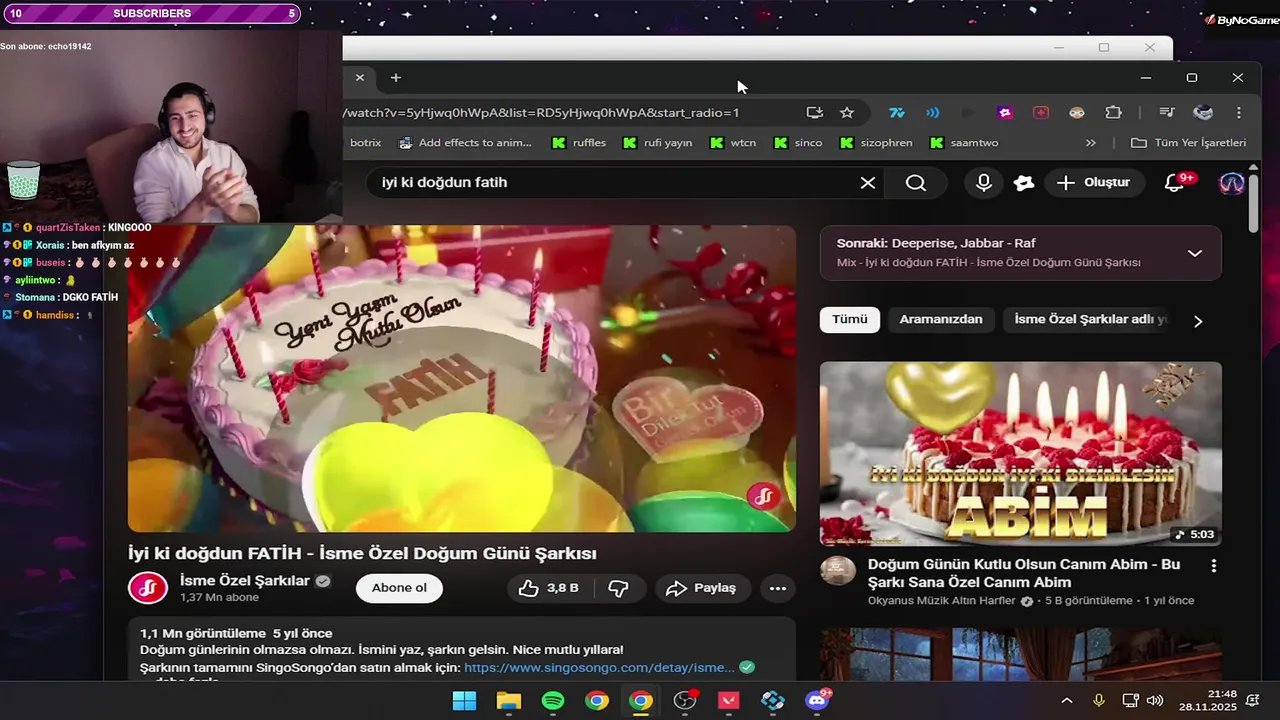Open the rufi yayın bookmark

(x=657, y=143)
